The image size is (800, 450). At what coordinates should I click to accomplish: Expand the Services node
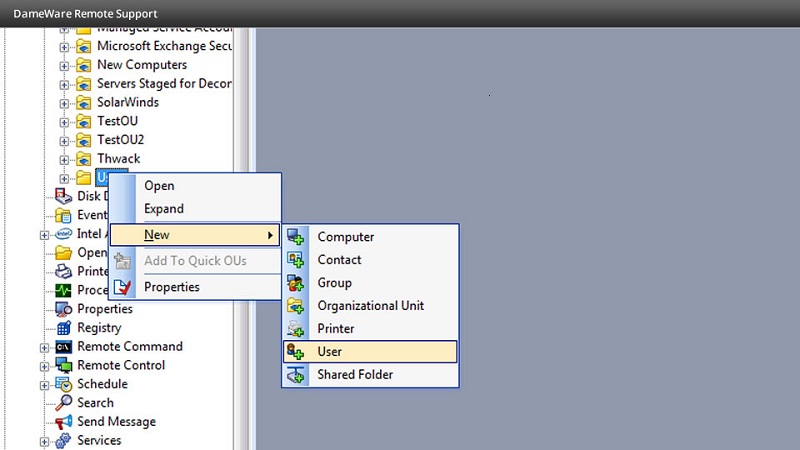[44, 442]
